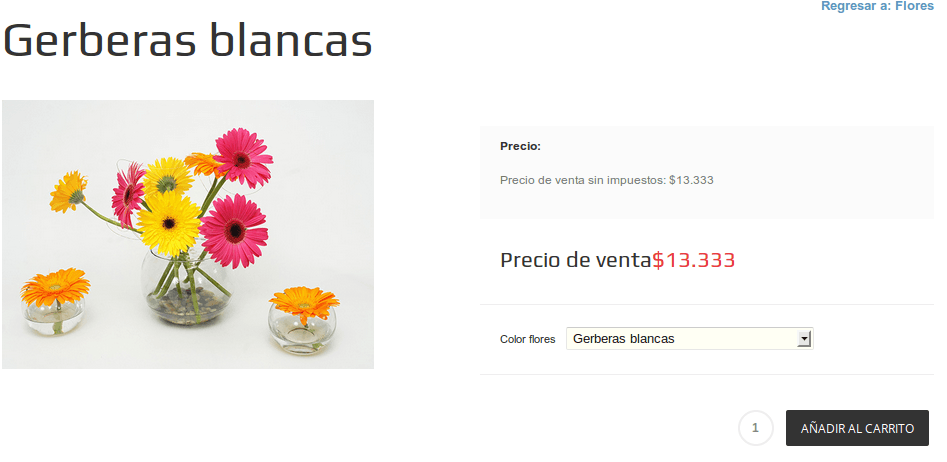Click the gerberas product photo
The width and height of the screenshot is (947, 462).
pyautogui.click(x=188, y=234)
